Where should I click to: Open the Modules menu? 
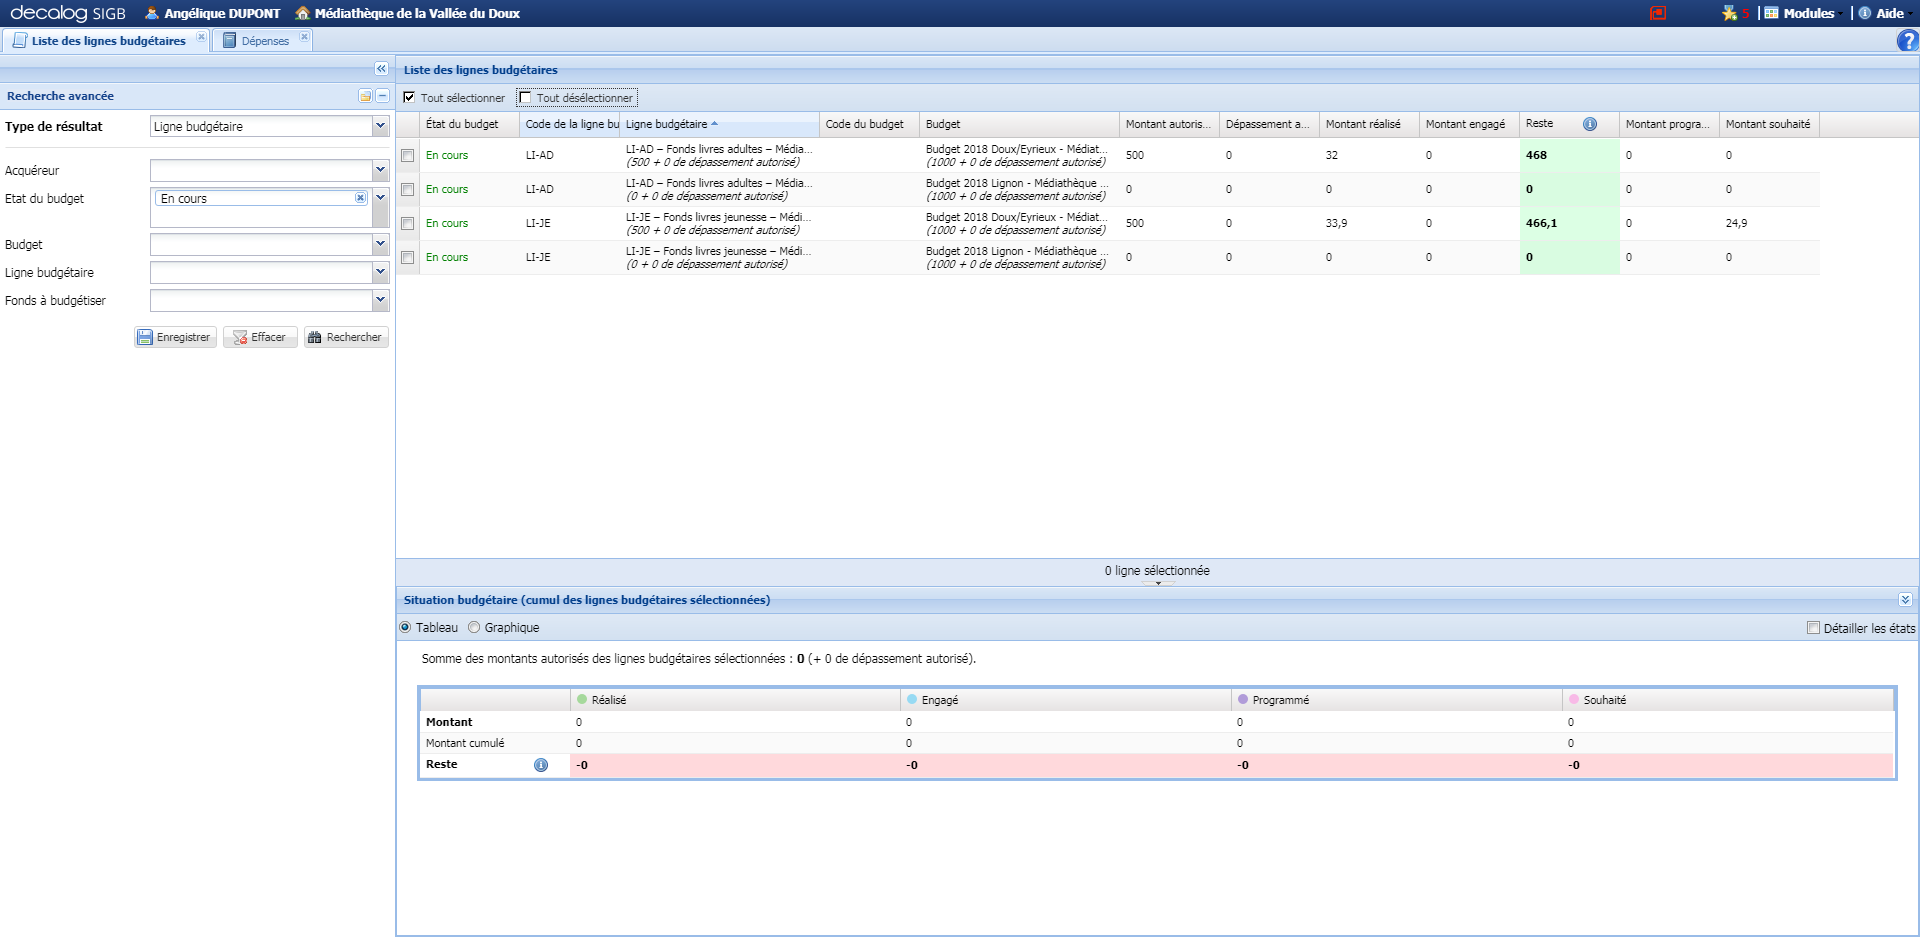pyautogui.click(x=1807, y=13)
